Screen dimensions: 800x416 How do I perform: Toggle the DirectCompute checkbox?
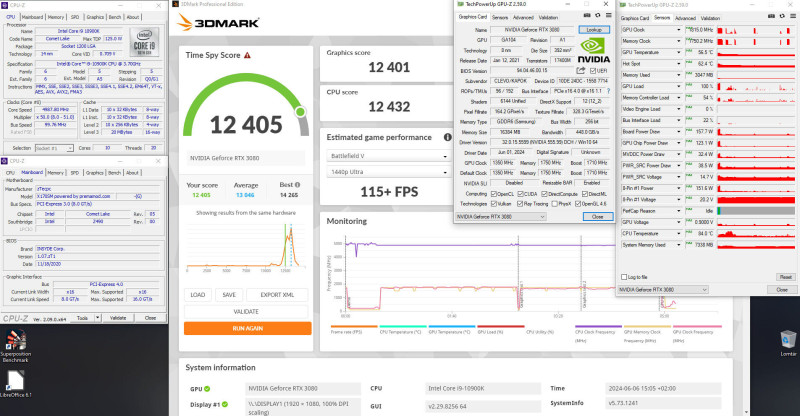(x=544, y=194)
